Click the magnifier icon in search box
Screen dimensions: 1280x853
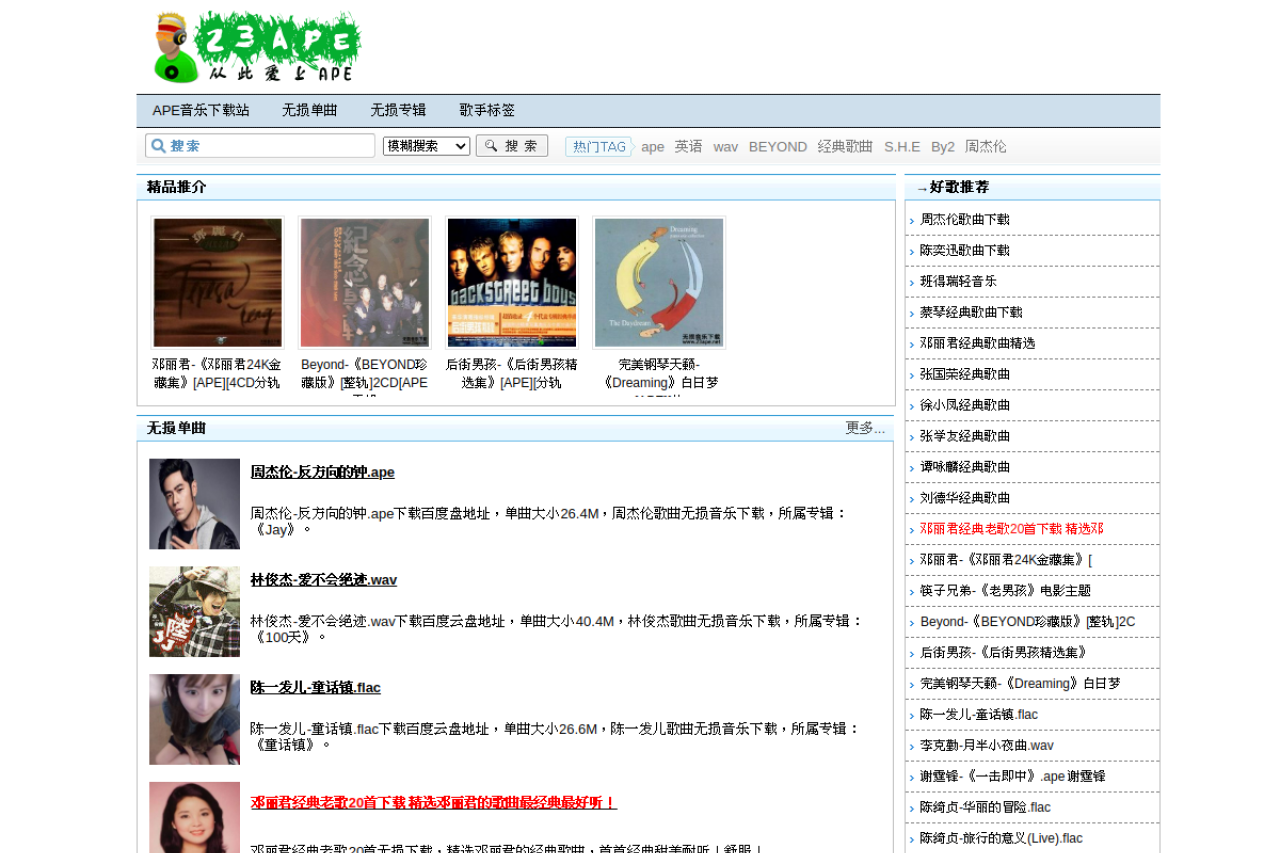pyautogui.click(x=158, y=146)
